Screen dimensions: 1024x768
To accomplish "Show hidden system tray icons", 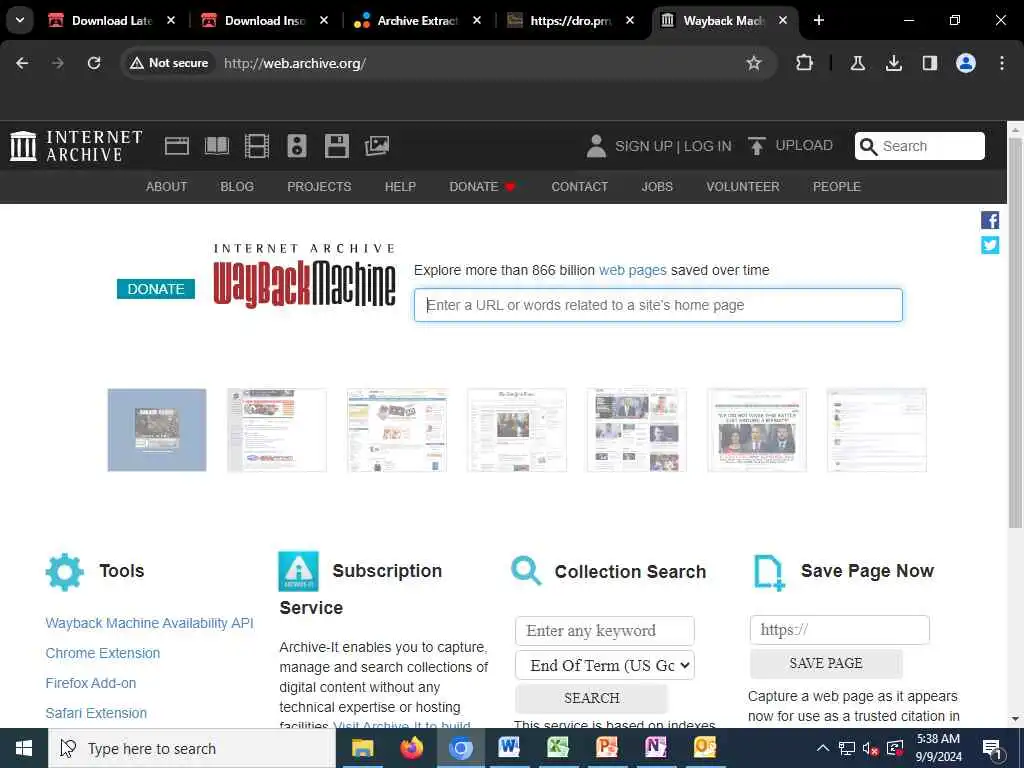I will coord(823,748).
